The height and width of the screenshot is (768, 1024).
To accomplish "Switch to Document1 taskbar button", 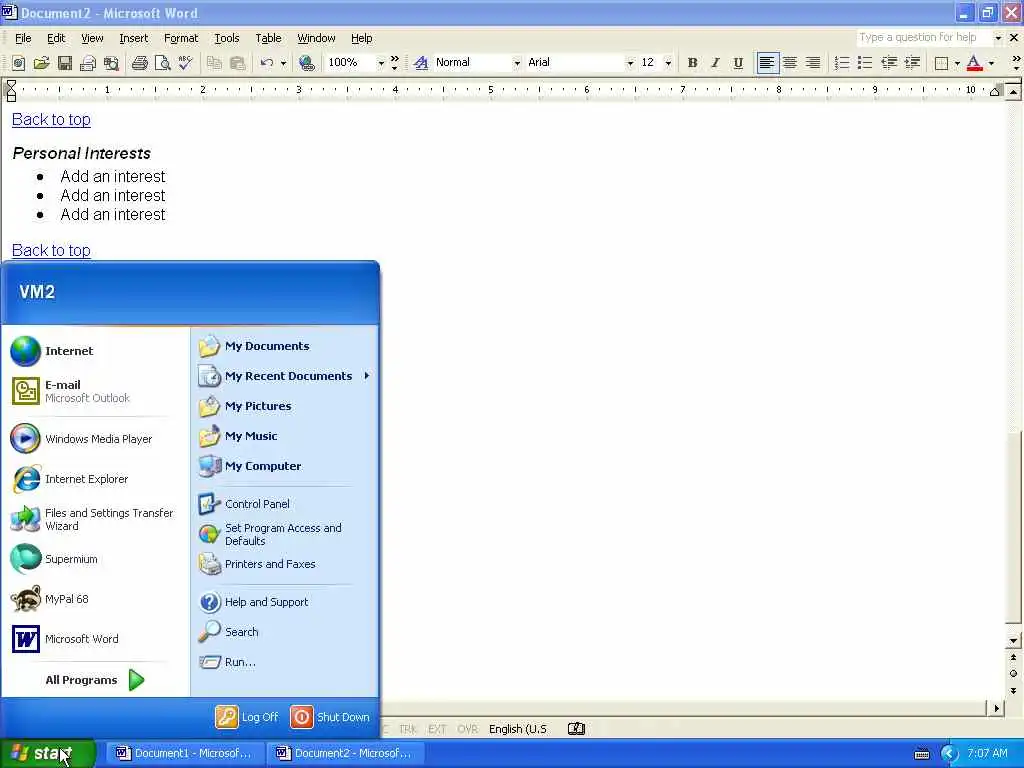I will pyautogui.click(x=185, y=753).
